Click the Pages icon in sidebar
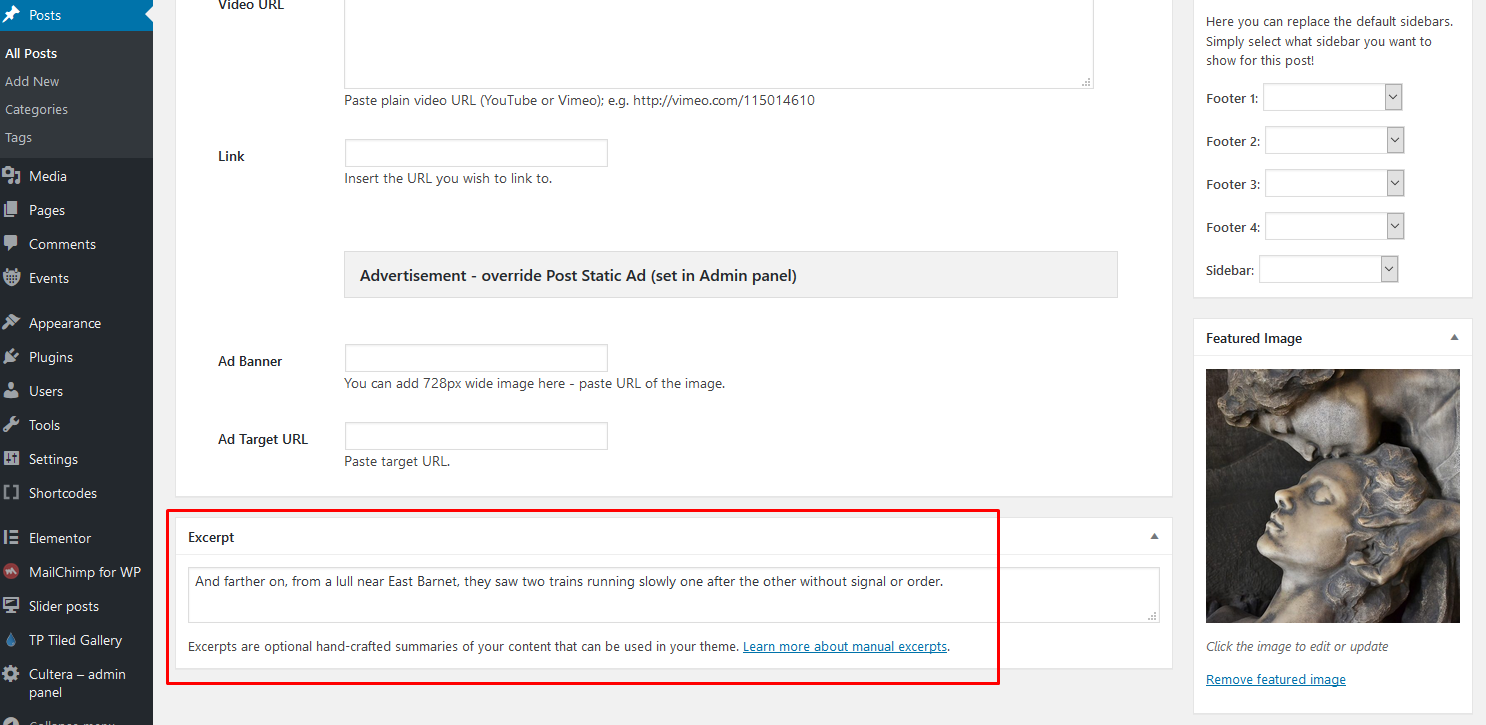The width and height of the screenshot is (1486, 725). point(12,210)
